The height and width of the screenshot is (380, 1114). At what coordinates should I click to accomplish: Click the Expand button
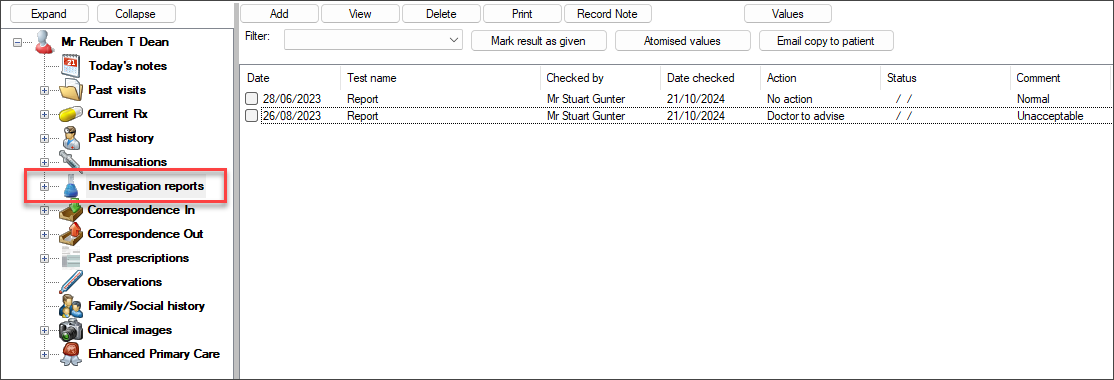coord(48,13)
